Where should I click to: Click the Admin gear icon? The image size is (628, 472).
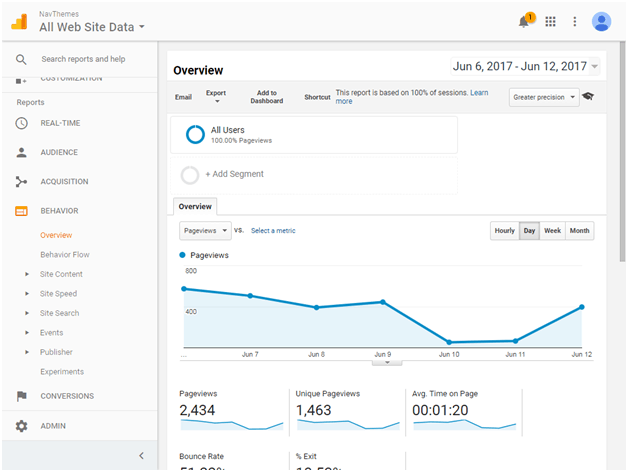22,426
